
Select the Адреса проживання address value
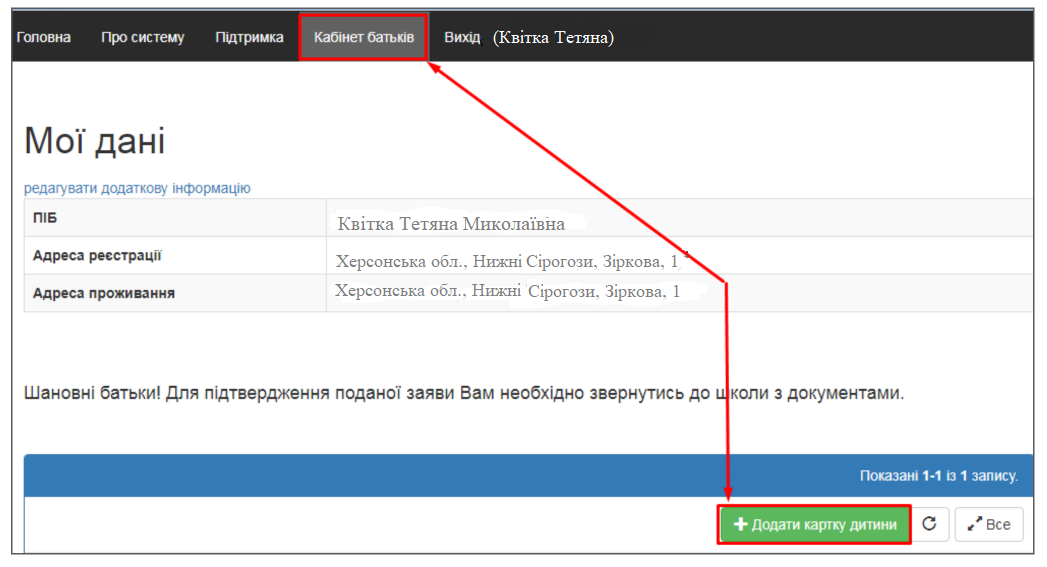coord(507,291)
